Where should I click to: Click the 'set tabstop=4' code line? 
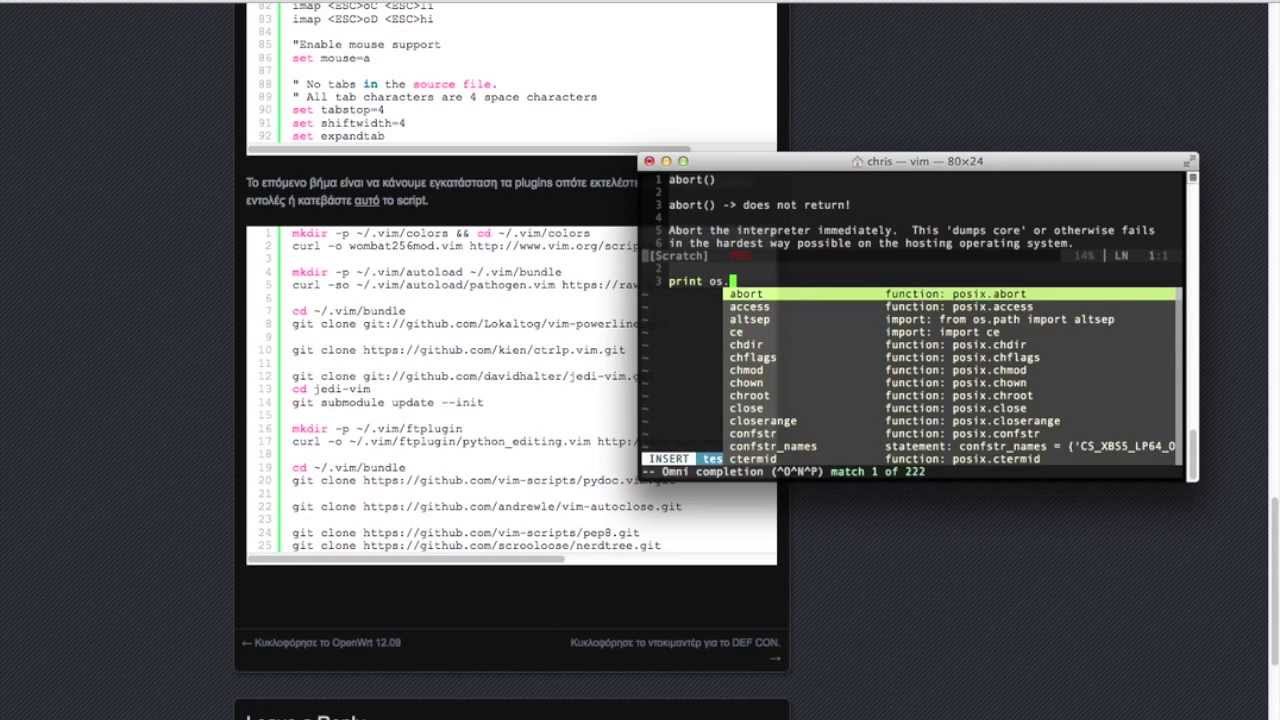coord(338,110)
